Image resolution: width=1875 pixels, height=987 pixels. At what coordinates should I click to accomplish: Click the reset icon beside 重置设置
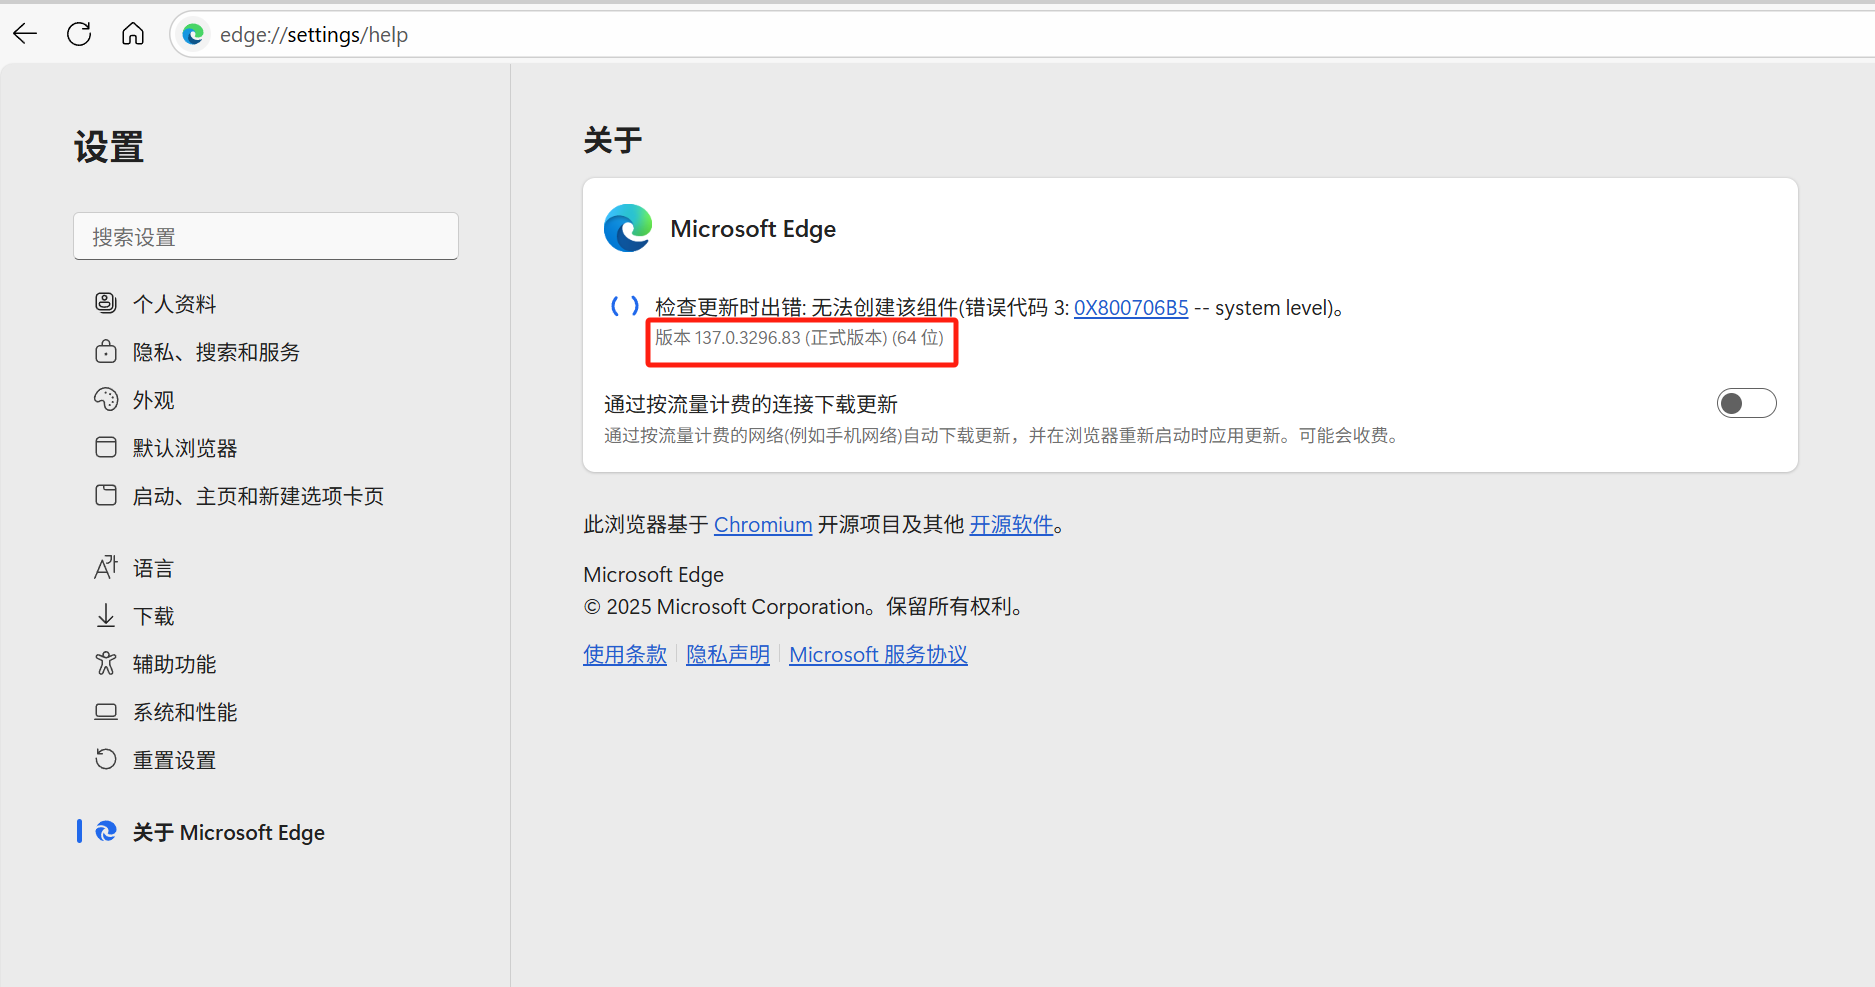[106, 759]
